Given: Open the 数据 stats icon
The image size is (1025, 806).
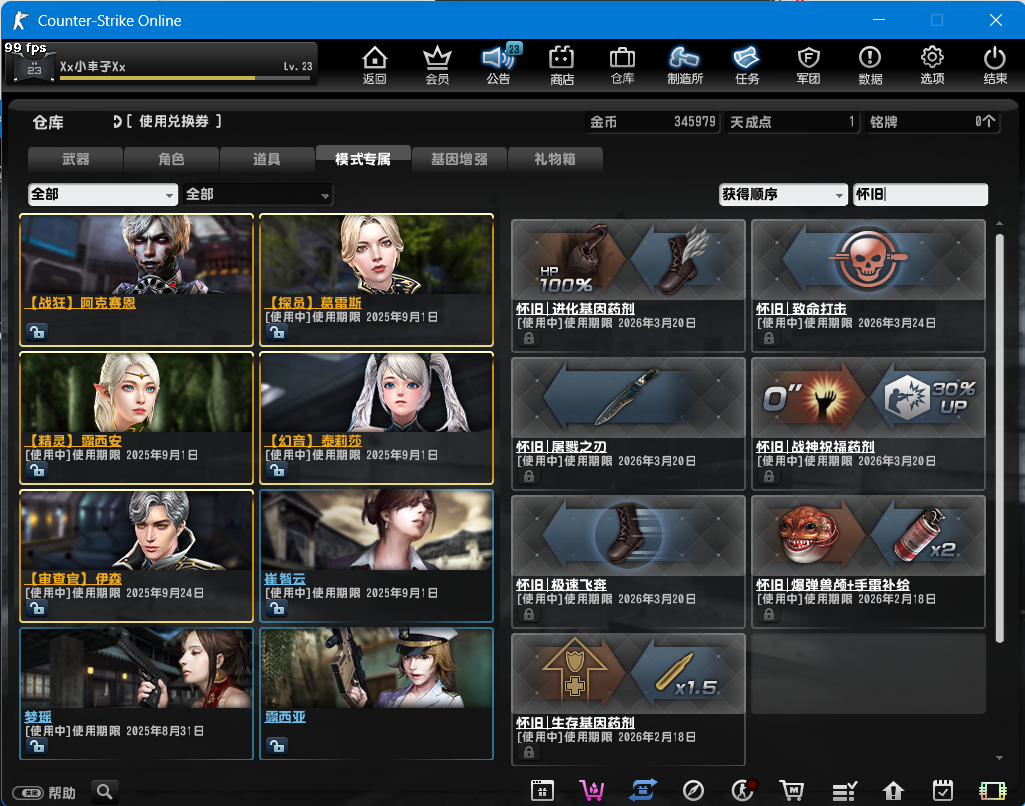Looking at the screenshot, I should coord(870,65).
